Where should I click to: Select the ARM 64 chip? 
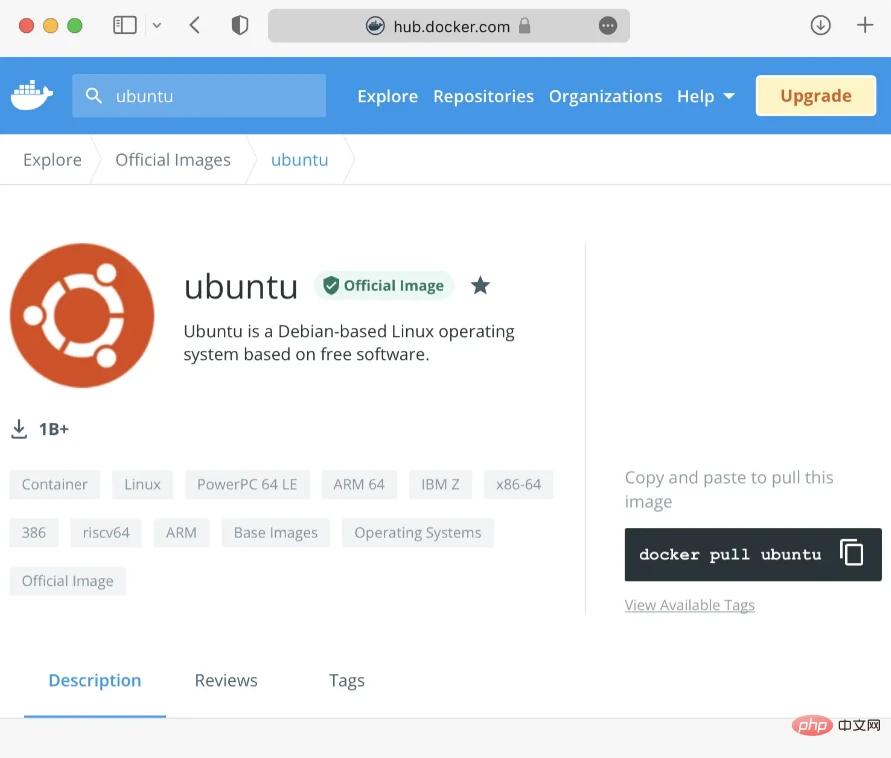(x=359, y=484)
